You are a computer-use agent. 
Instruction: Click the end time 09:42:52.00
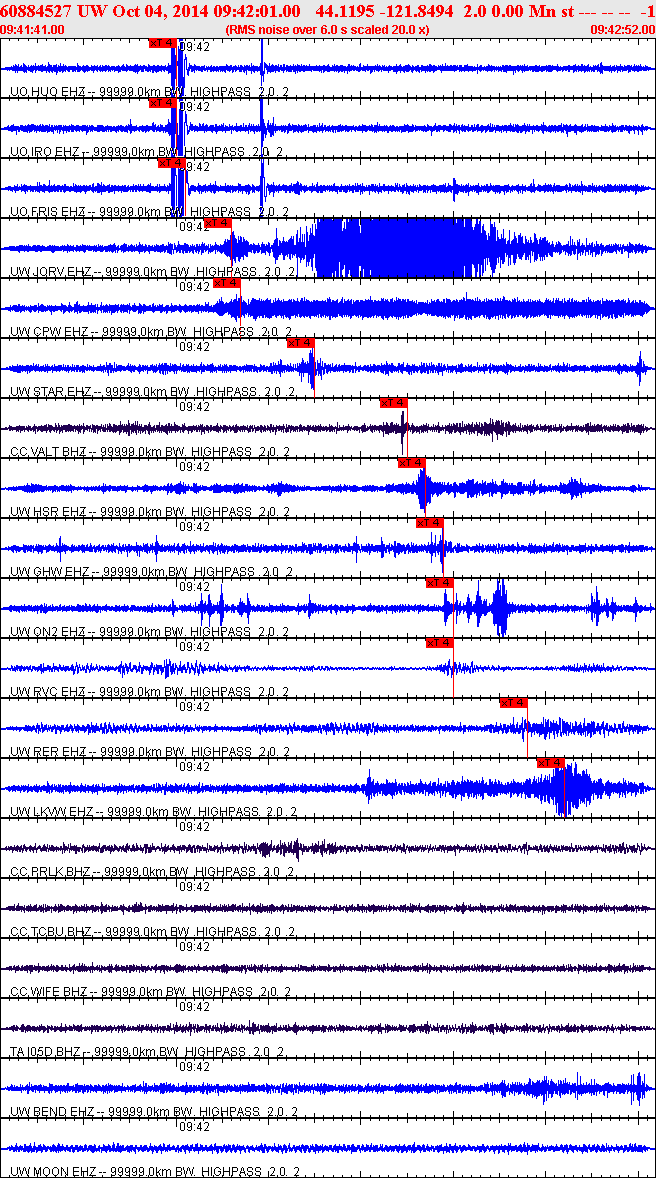pyautogui.click(x=622, y=29)
